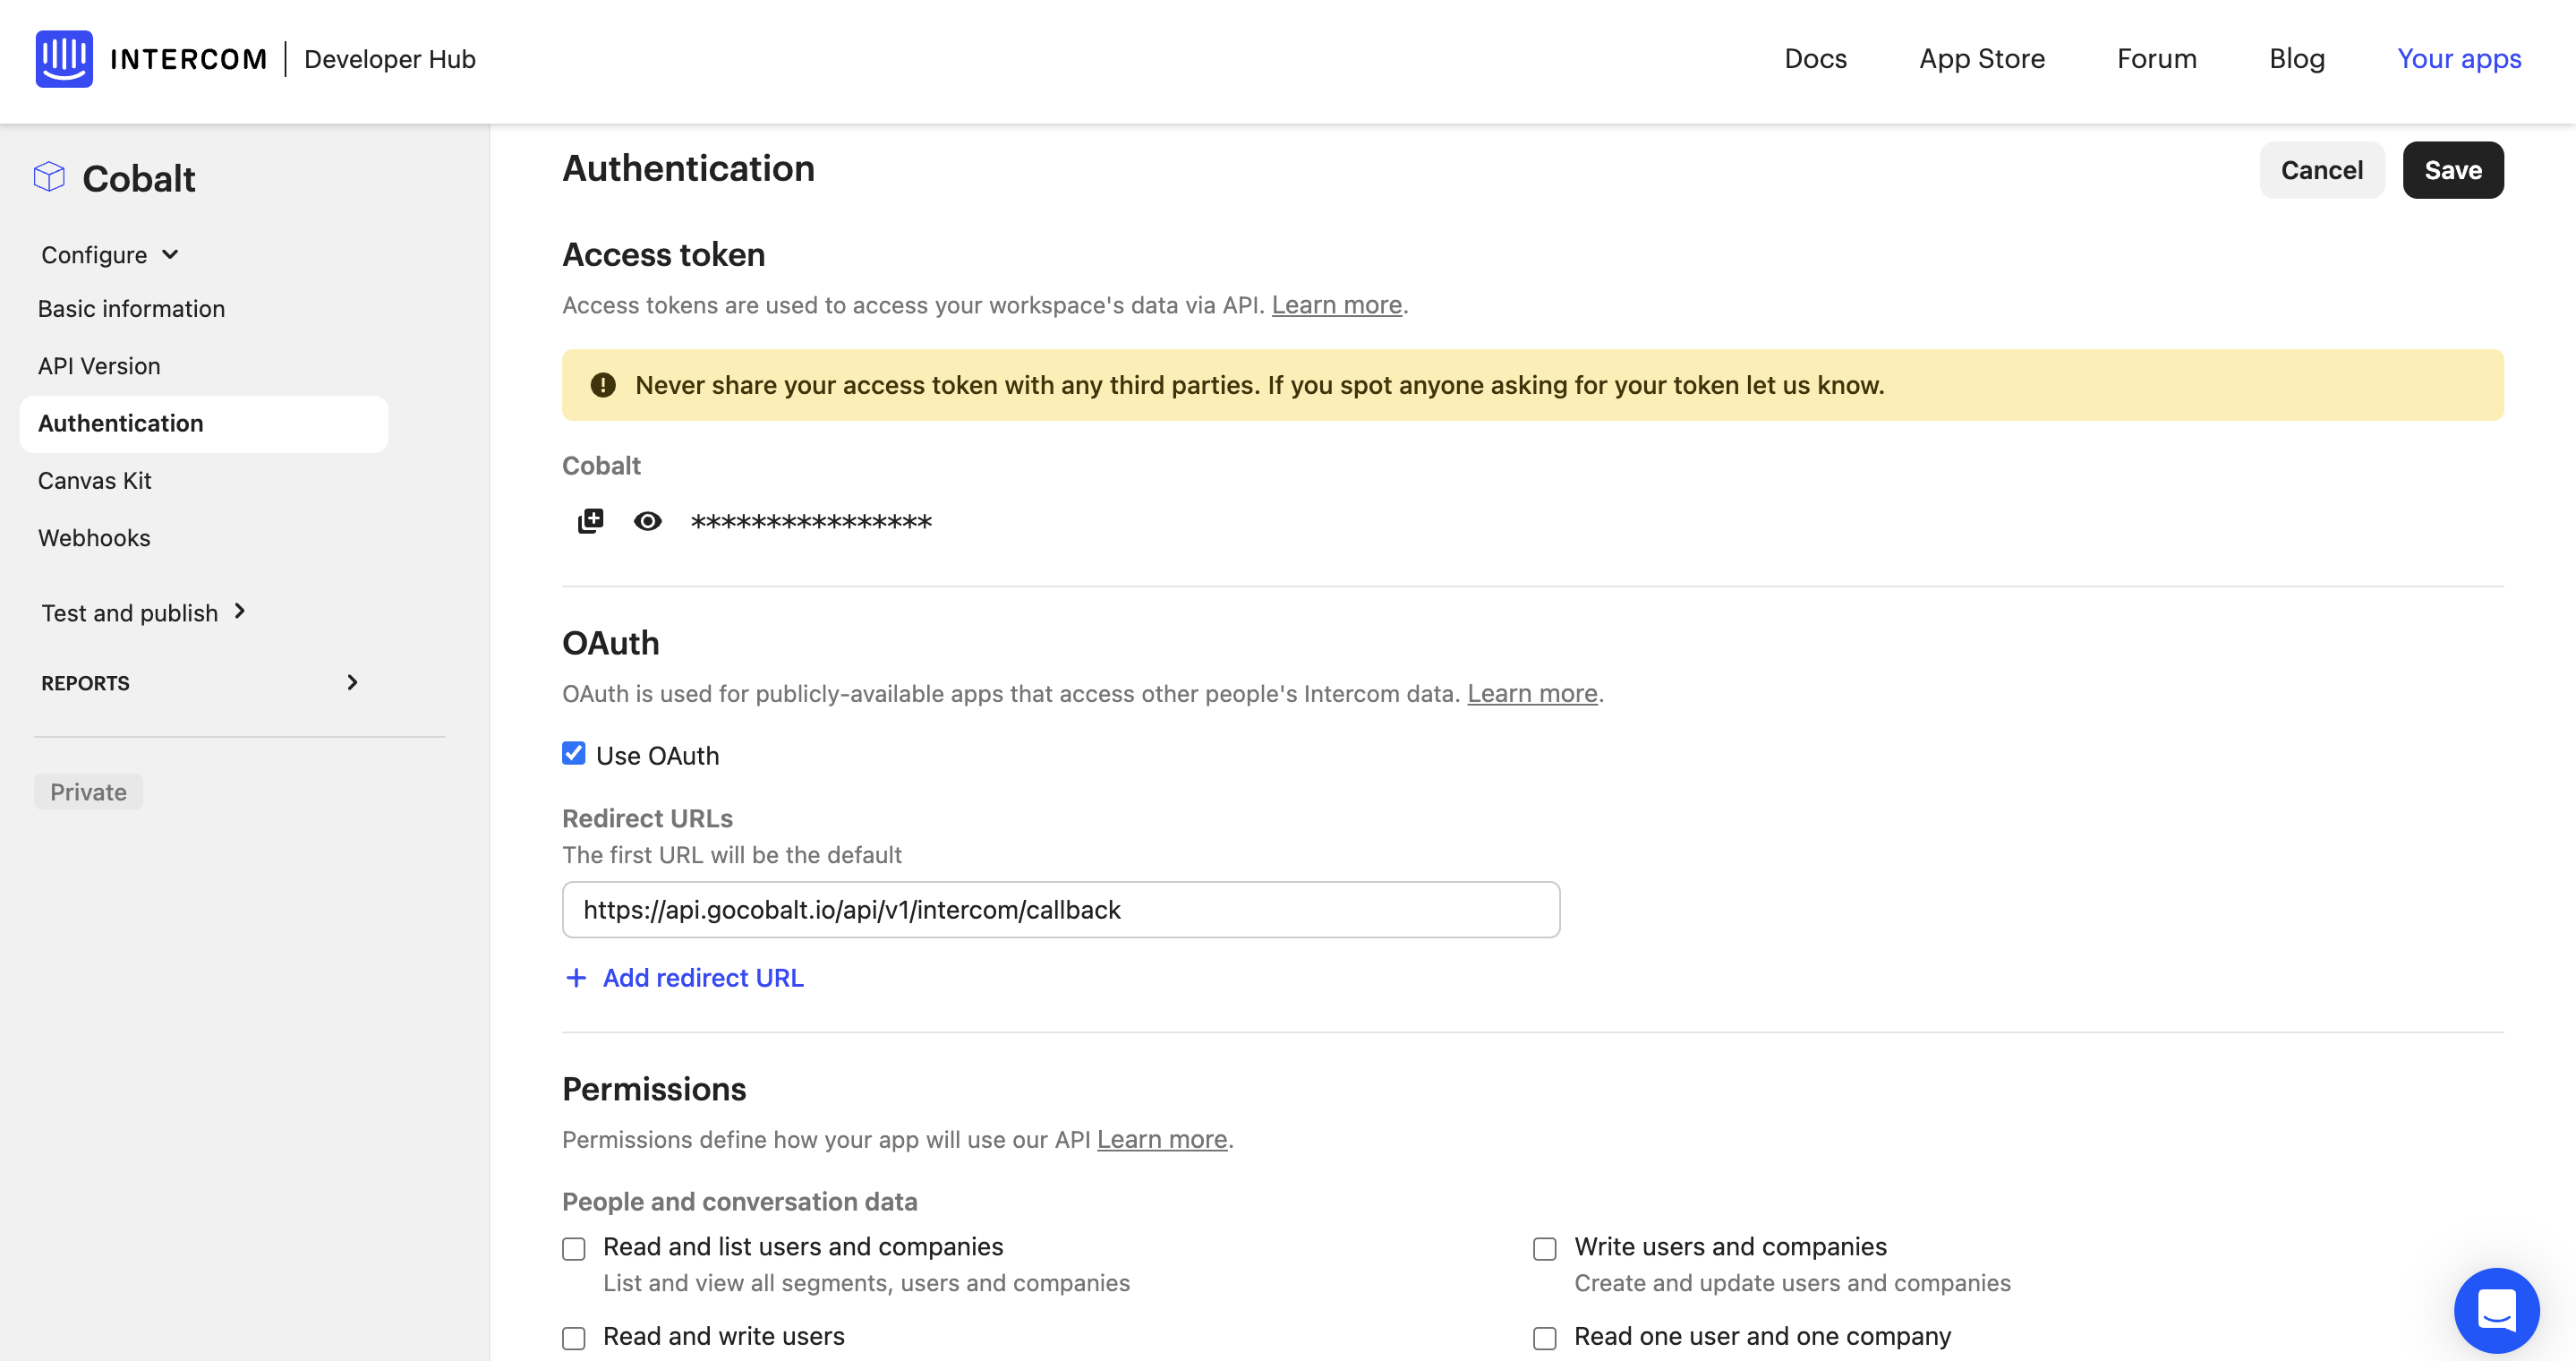The height and width of the screenshot is (1361, 2576).
Task: Check Write users and companies permission
Action: tap(1545, 1248)
